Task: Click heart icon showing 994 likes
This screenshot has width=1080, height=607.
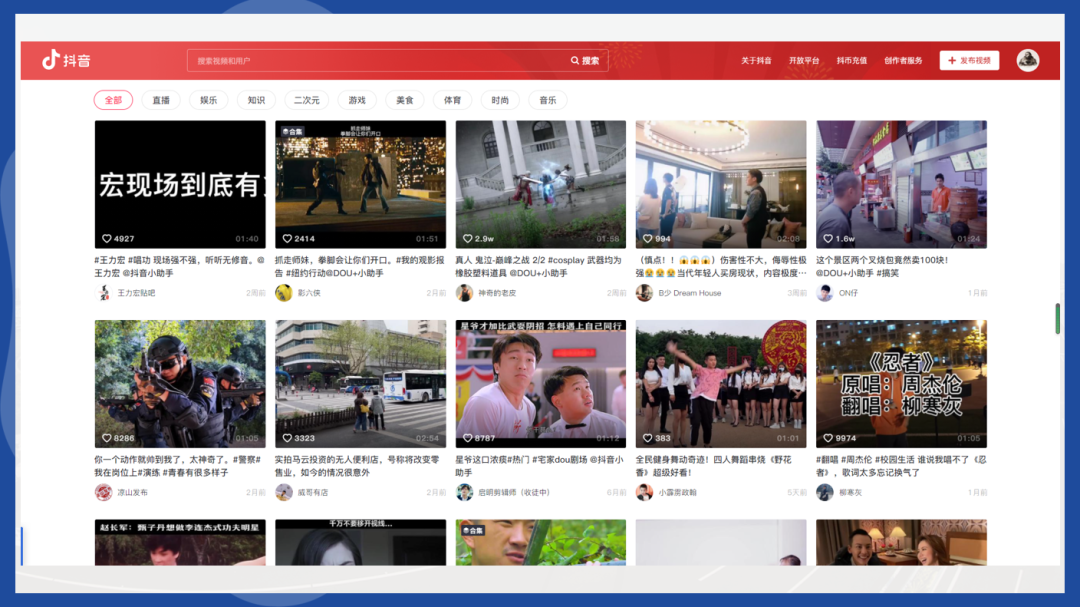Action: (x=647, y=238)
